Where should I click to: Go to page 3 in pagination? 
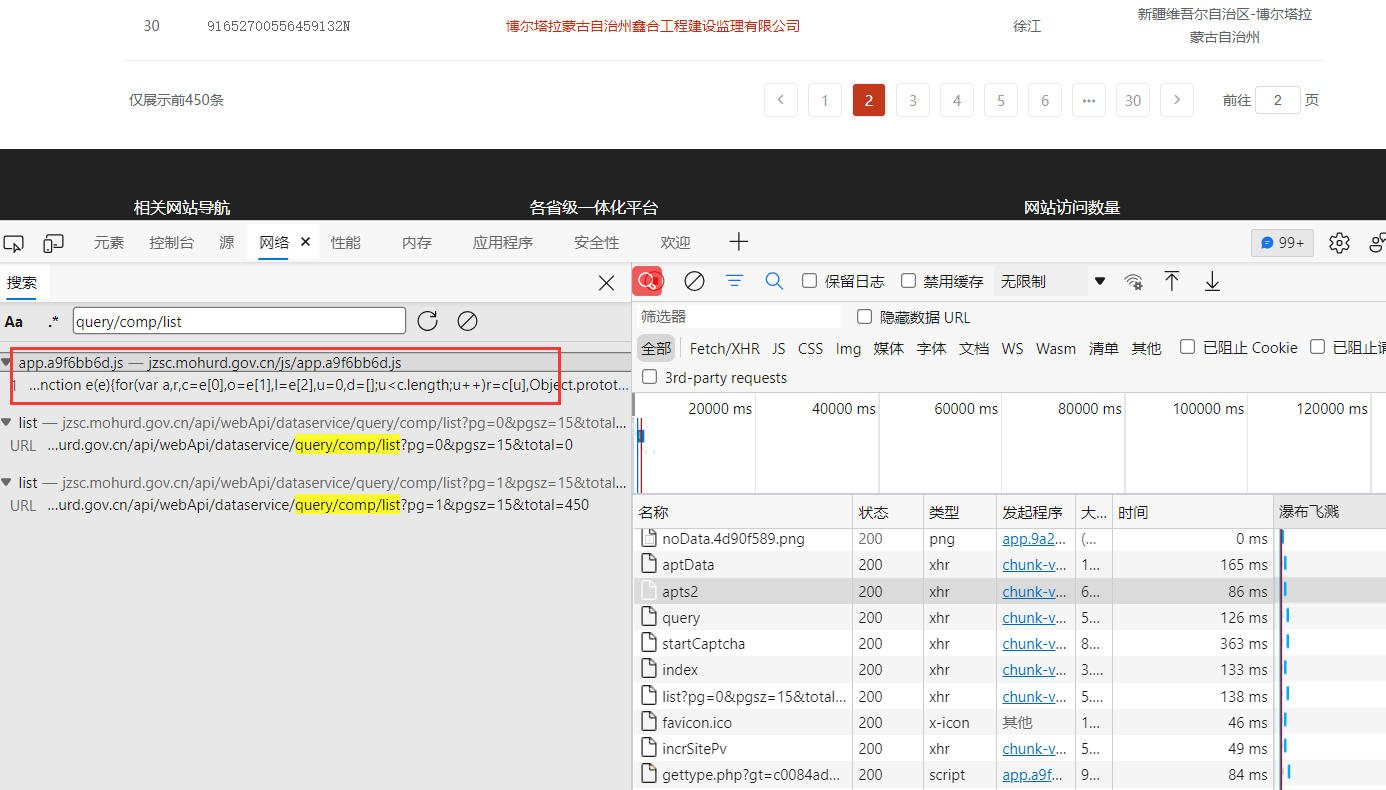tap(913, 100)
